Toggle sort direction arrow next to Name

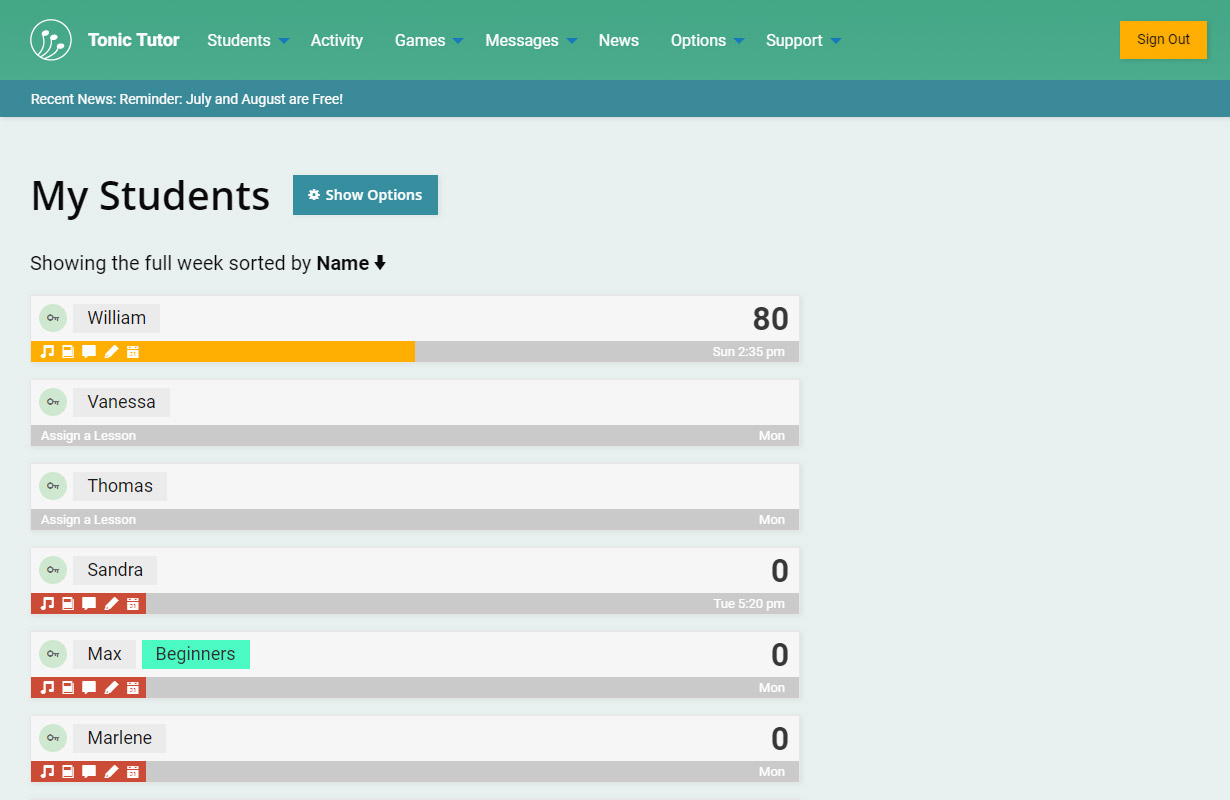[380, 264]
